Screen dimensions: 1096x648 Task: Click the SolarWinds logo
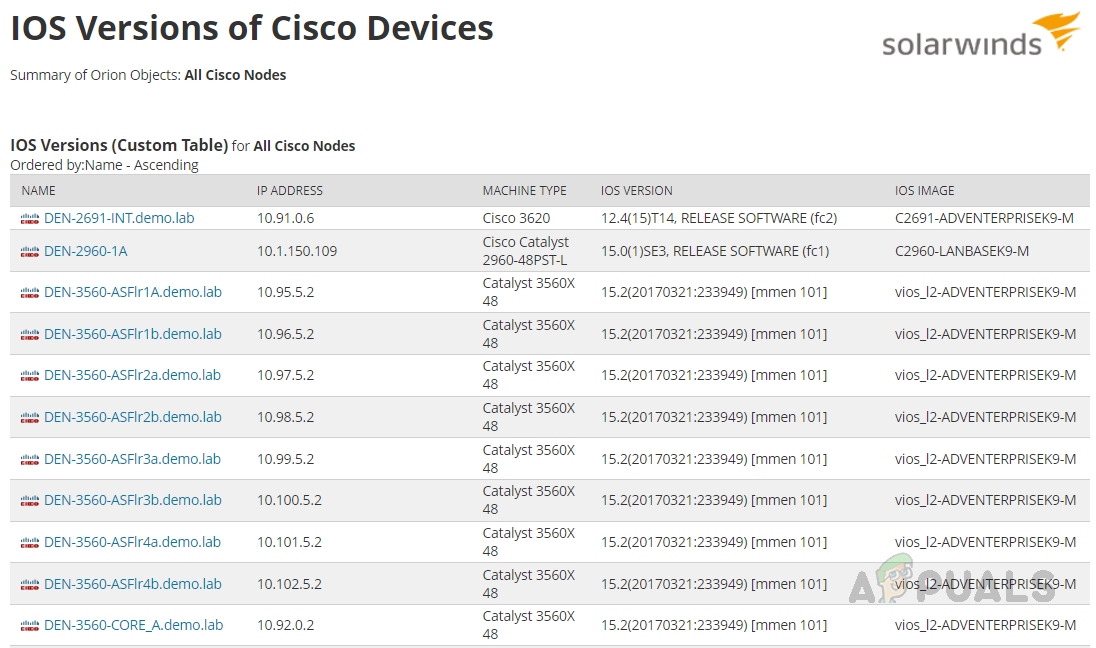979,36
